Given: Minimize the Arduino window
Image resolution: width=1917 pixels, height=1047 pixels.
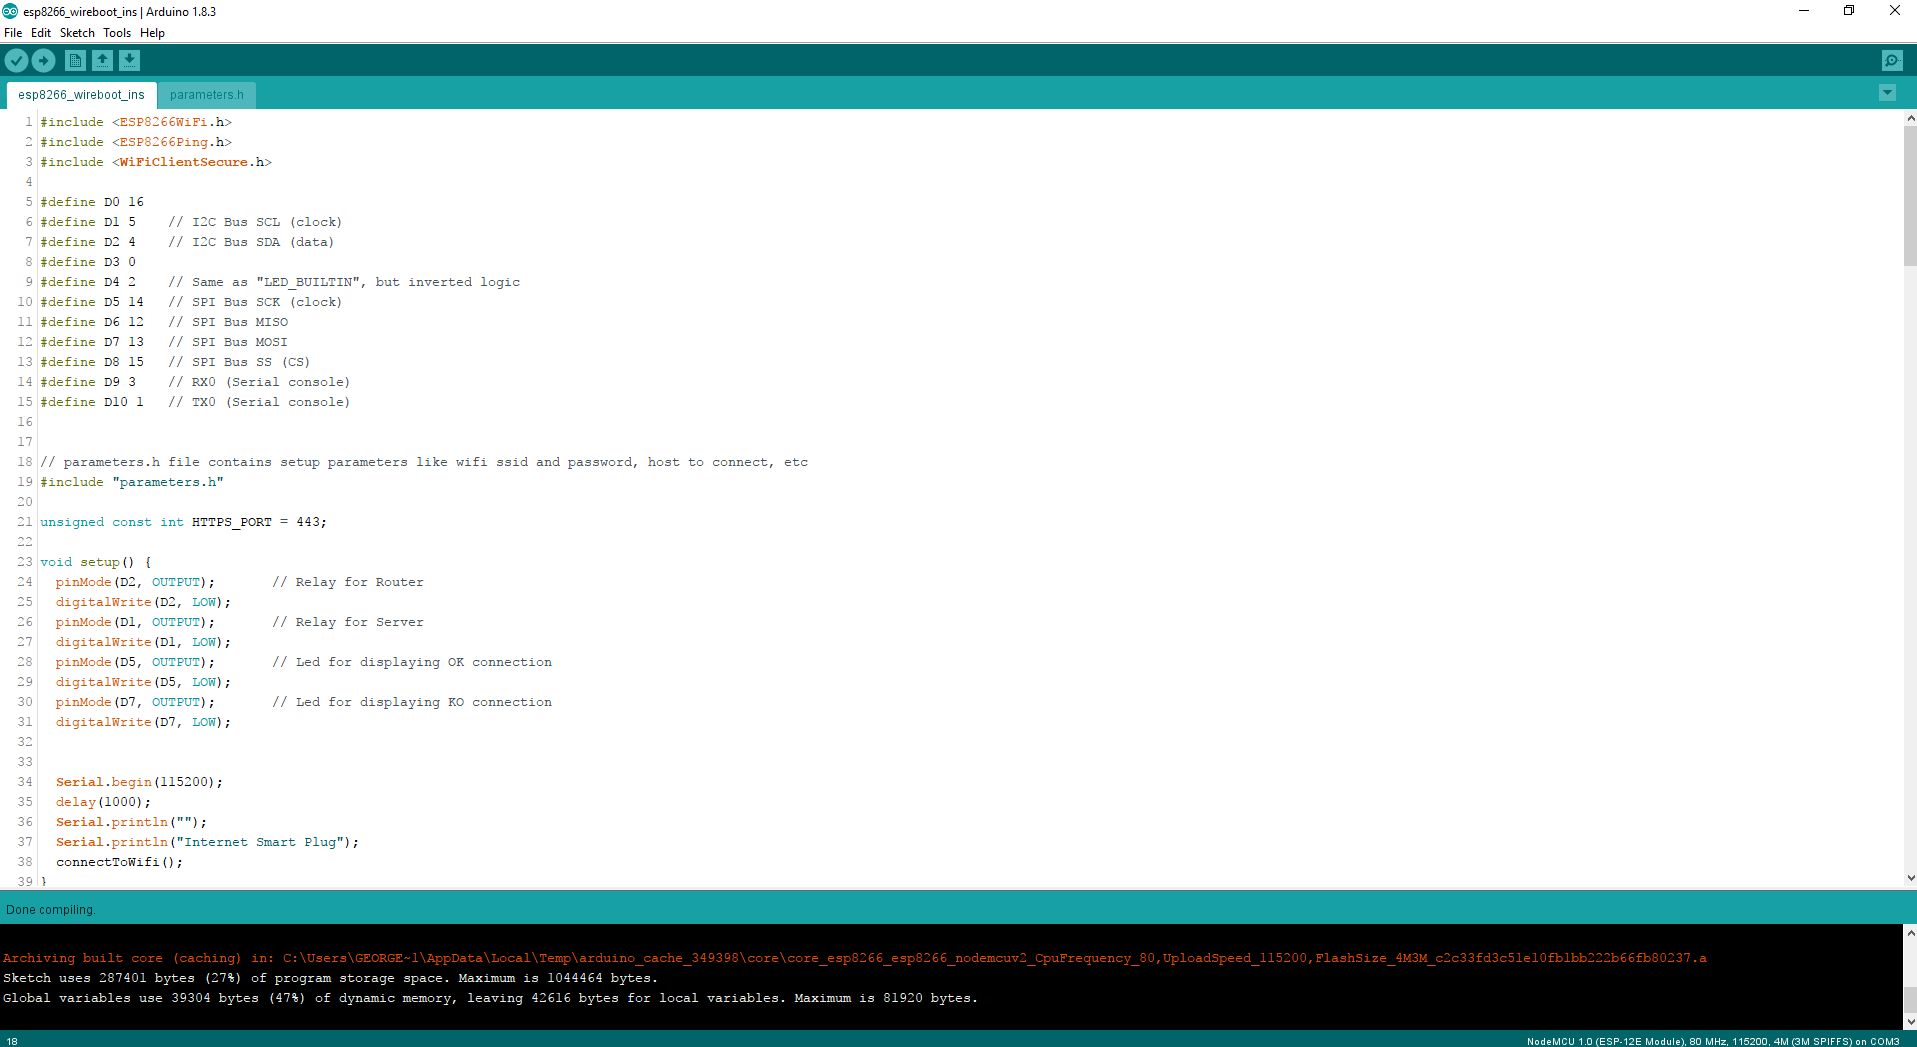Looking at the screenshot, I should point(1804,11).
